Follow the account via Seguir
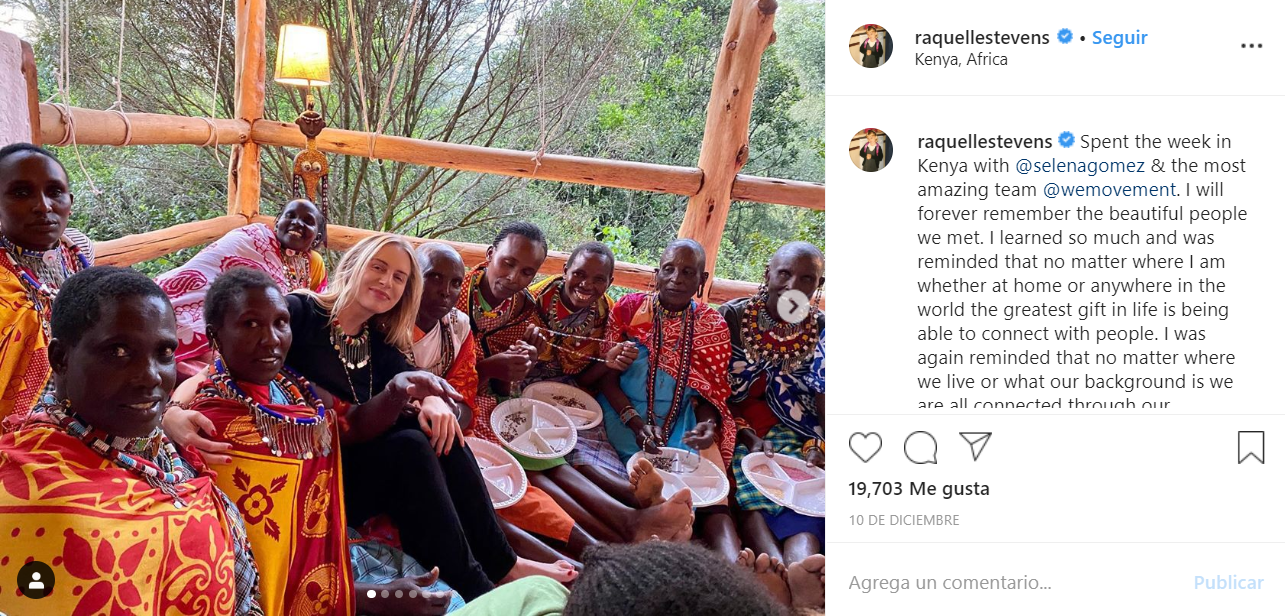This screenshot has width=1285, height=616. [x=1119, y=38]
